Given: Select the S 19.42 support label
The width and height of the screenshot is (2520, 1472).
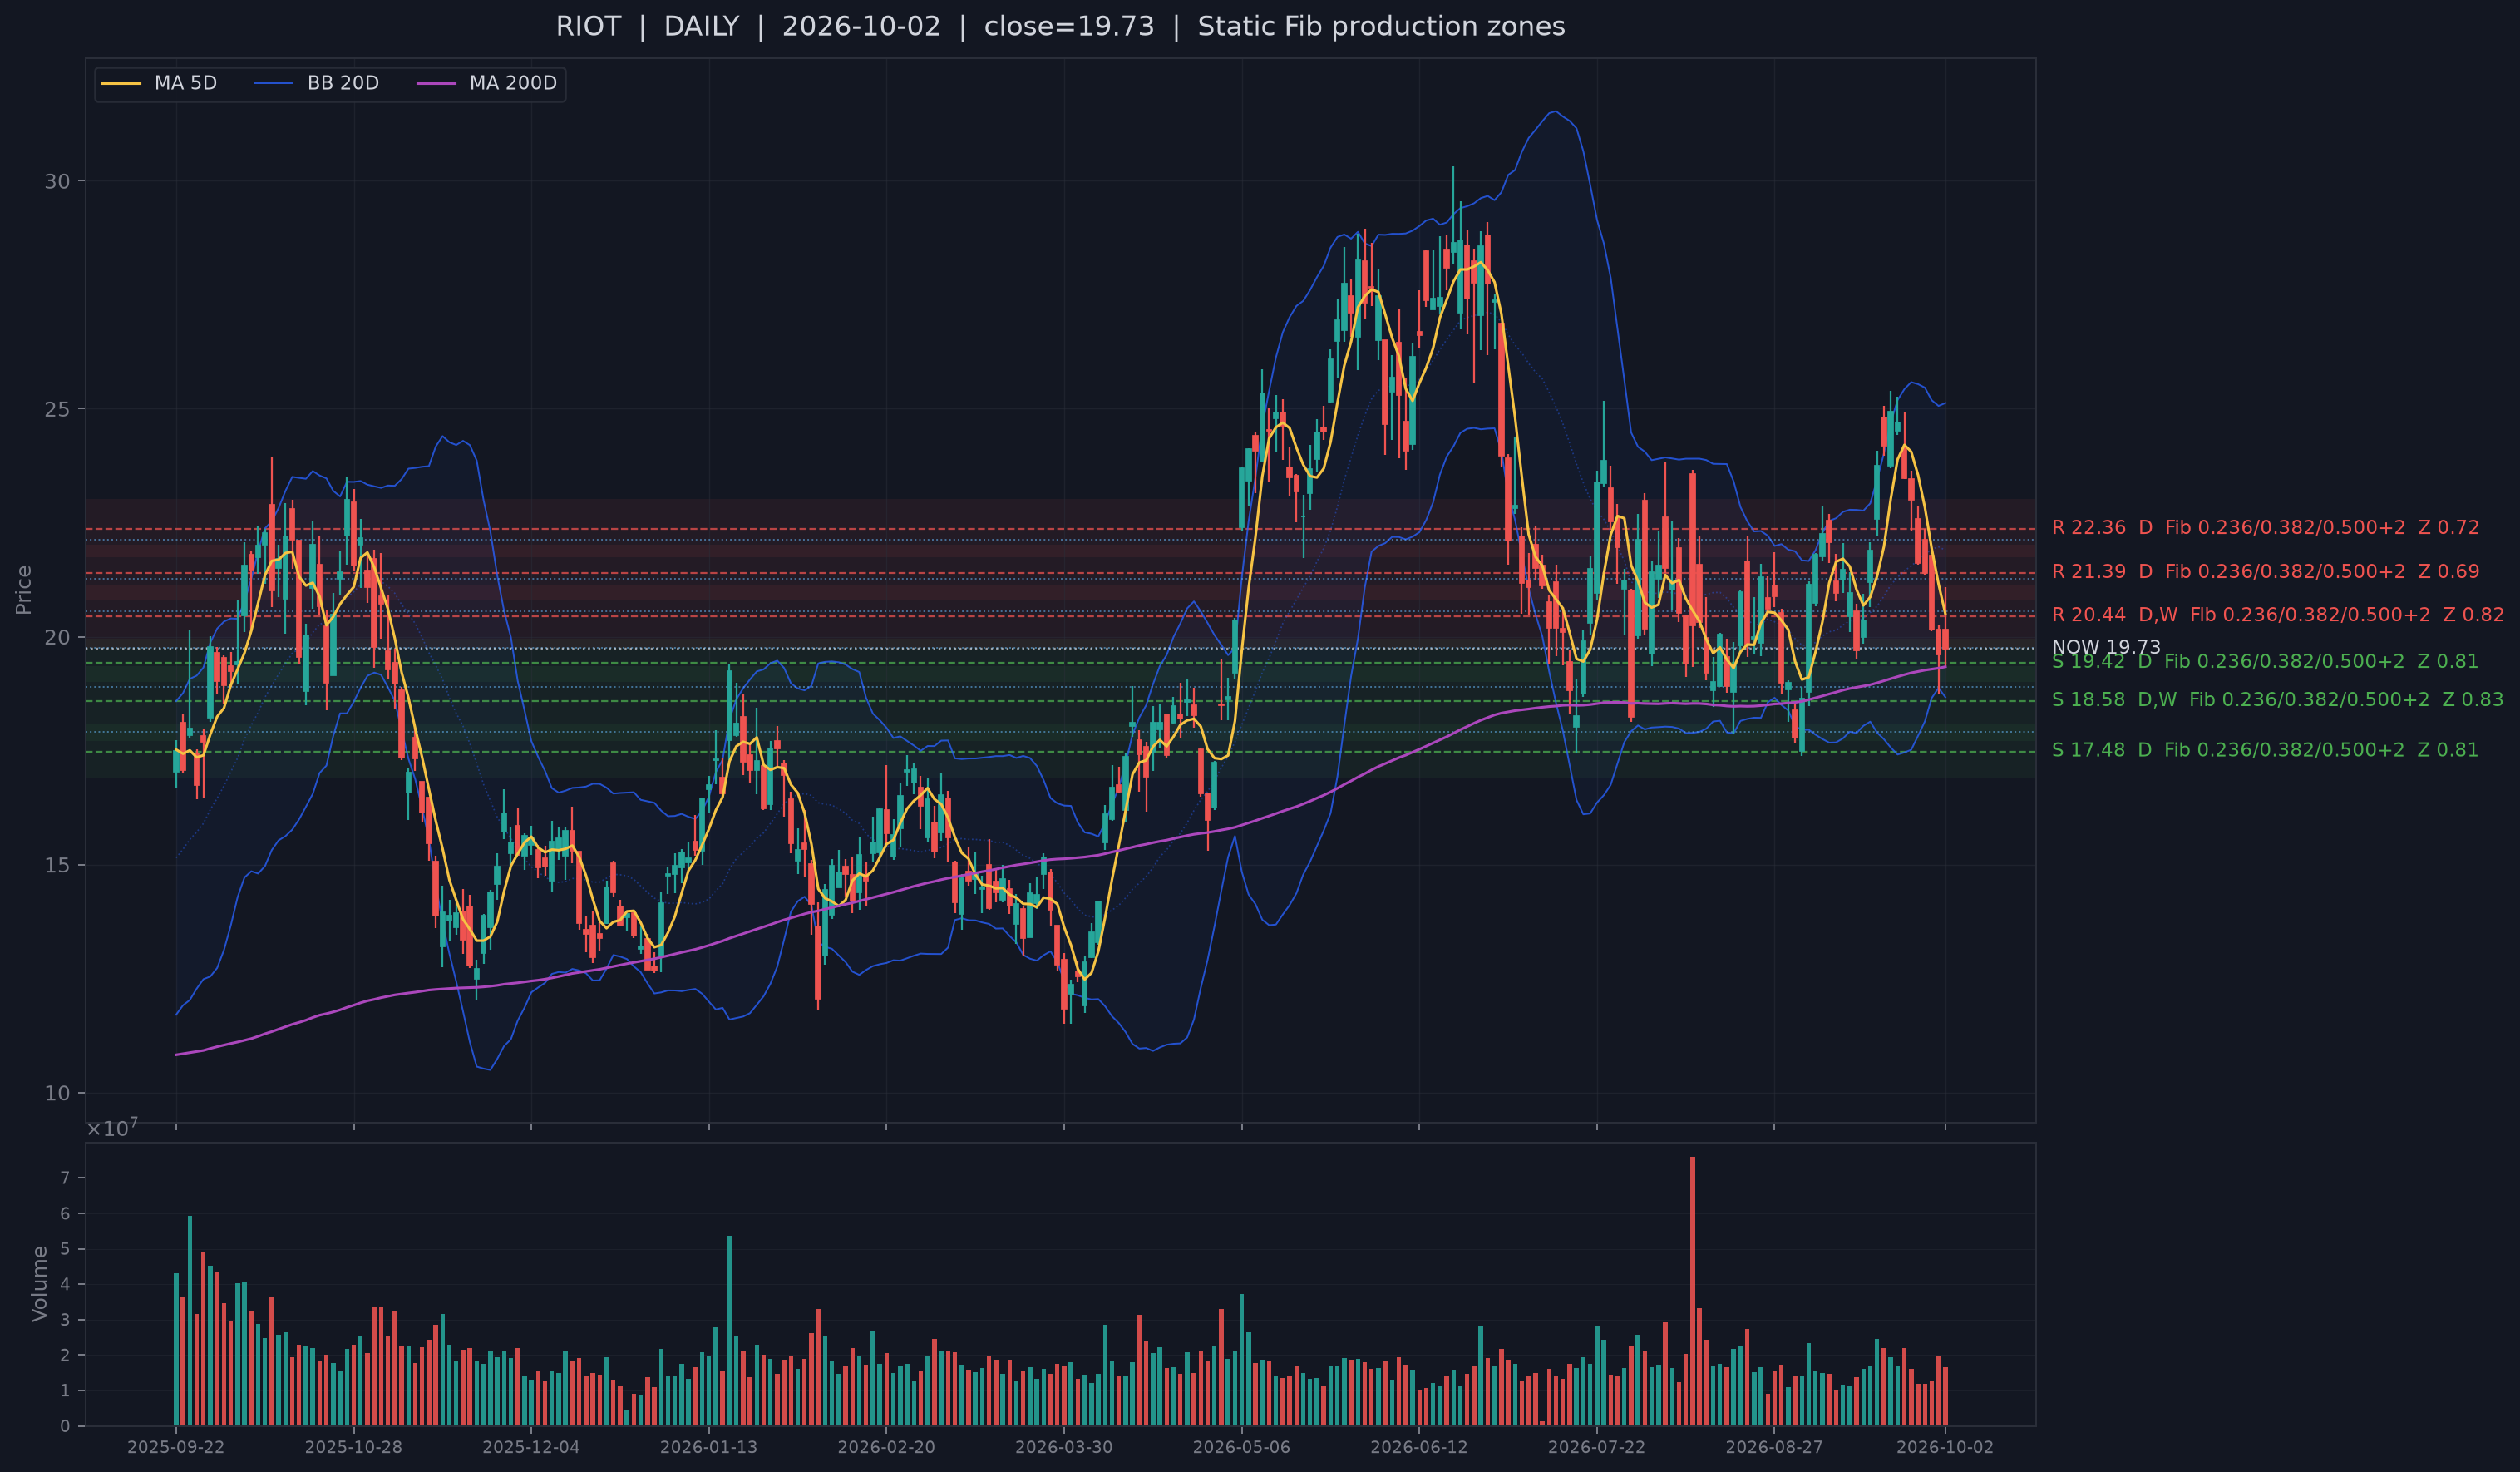Looking at the screenshot, I should [2265, 661].
